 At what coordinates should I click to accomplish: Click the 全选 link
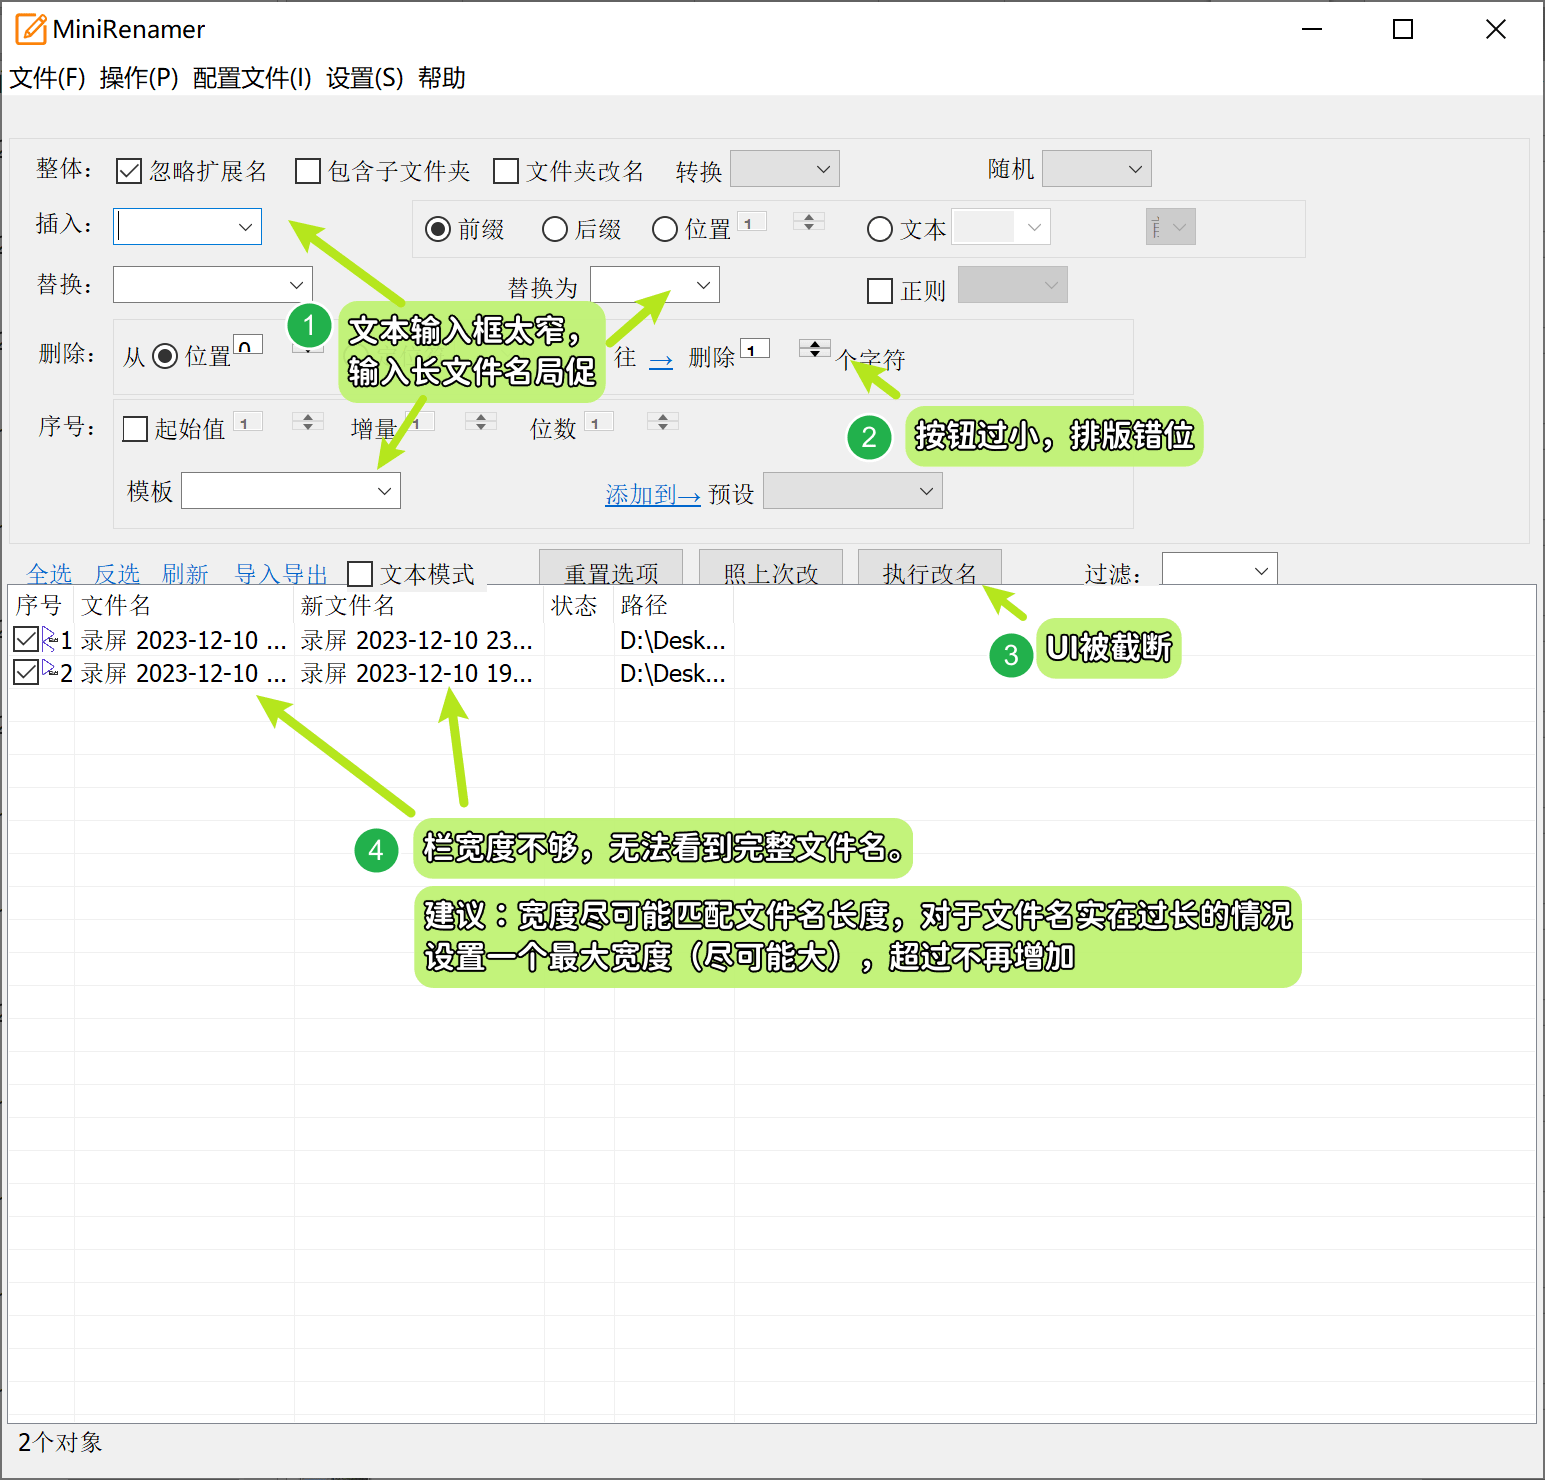pos(49,574)
